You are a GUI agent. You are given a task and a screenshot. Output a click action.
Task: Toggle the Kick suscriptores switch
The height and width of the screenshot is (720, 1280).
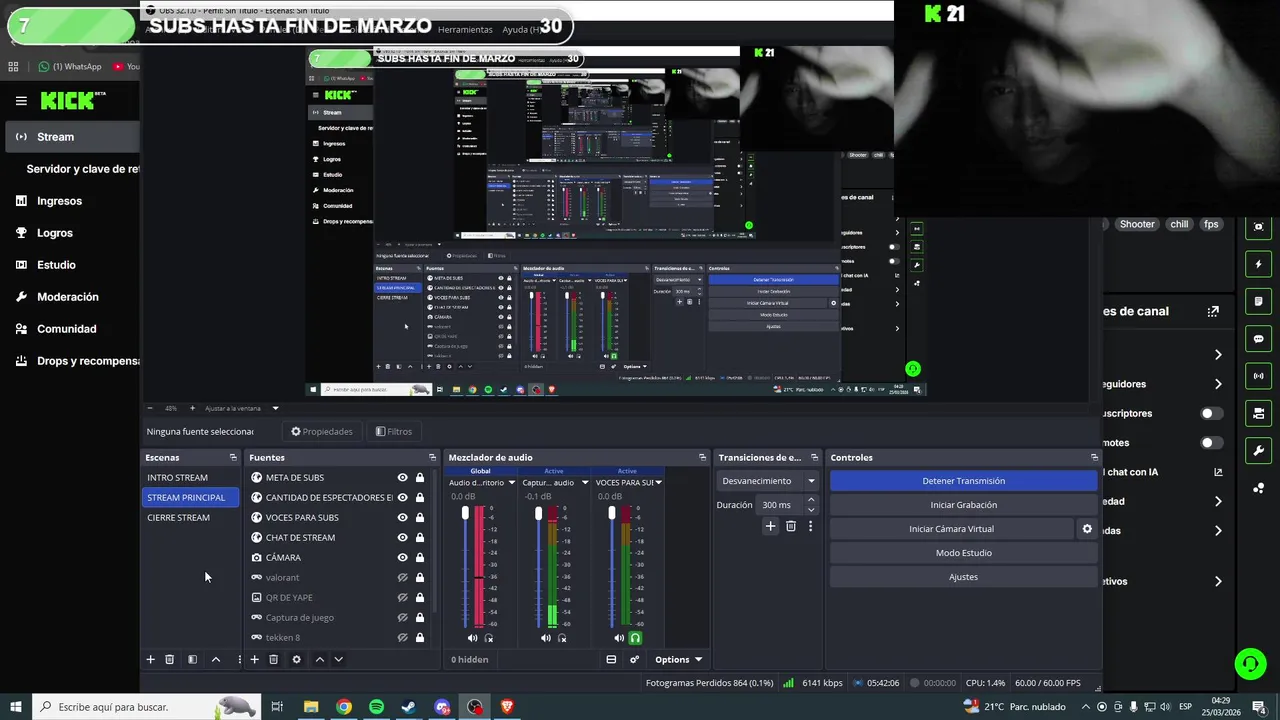tap(1211, 413)
